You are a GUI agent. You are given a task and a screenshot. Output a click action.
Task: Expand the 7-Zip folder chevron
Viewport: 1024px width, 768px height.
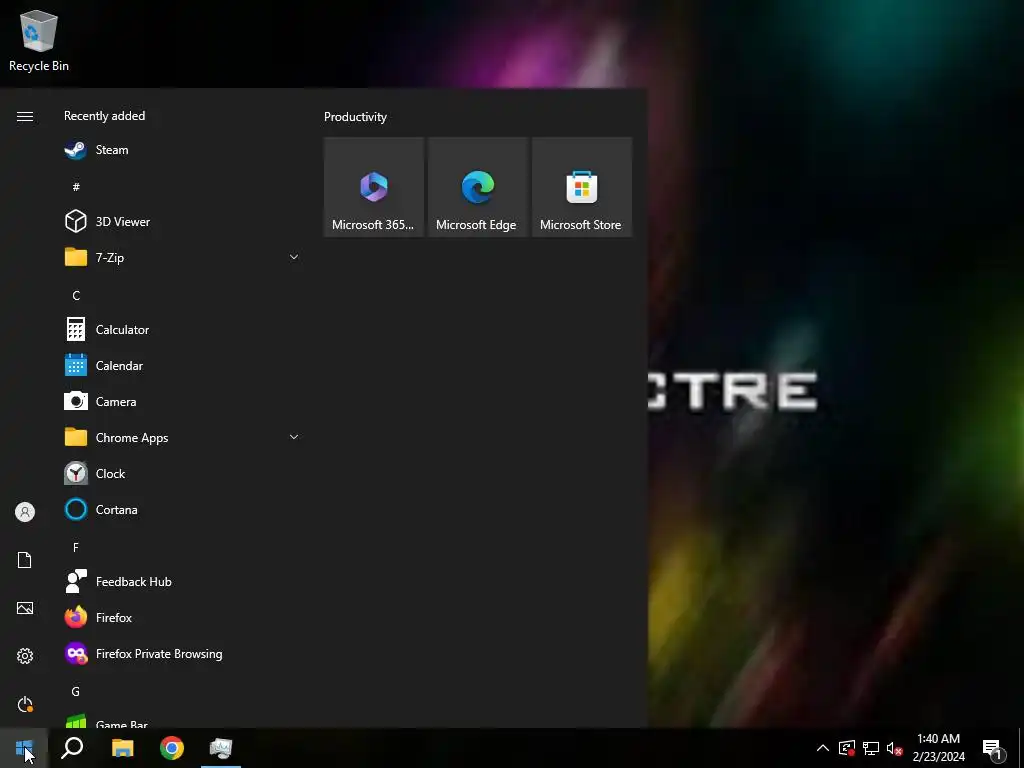(294, 257)
